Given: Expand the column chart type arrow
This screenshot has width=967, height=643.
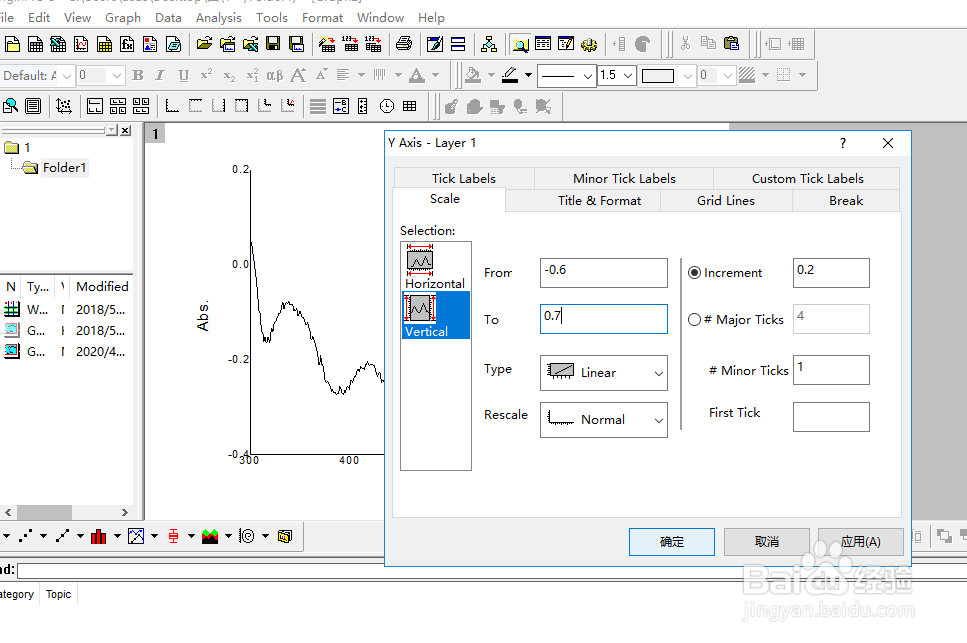Looking at the screenshot, I should (117, 536).
